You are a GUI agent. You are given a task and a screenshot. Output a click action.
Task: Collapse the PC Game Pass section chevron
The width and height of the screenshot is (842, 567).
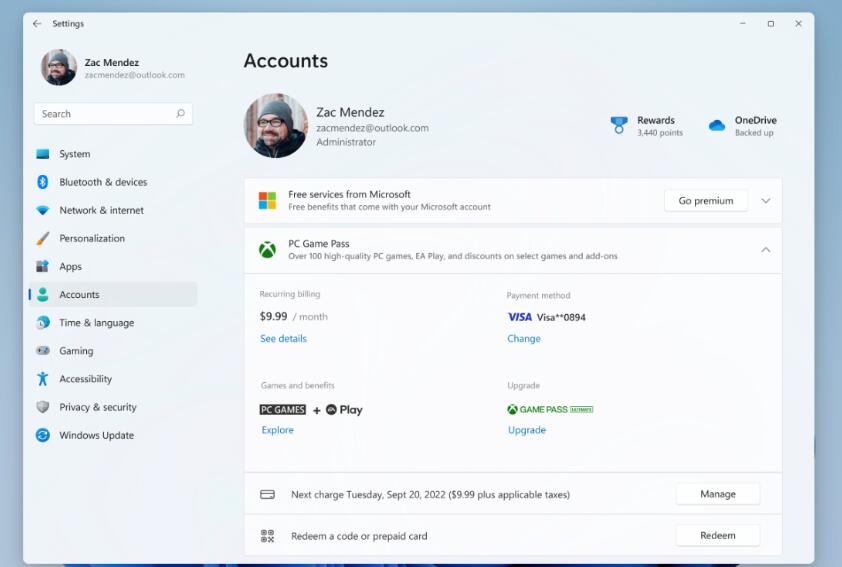[766, 250]
